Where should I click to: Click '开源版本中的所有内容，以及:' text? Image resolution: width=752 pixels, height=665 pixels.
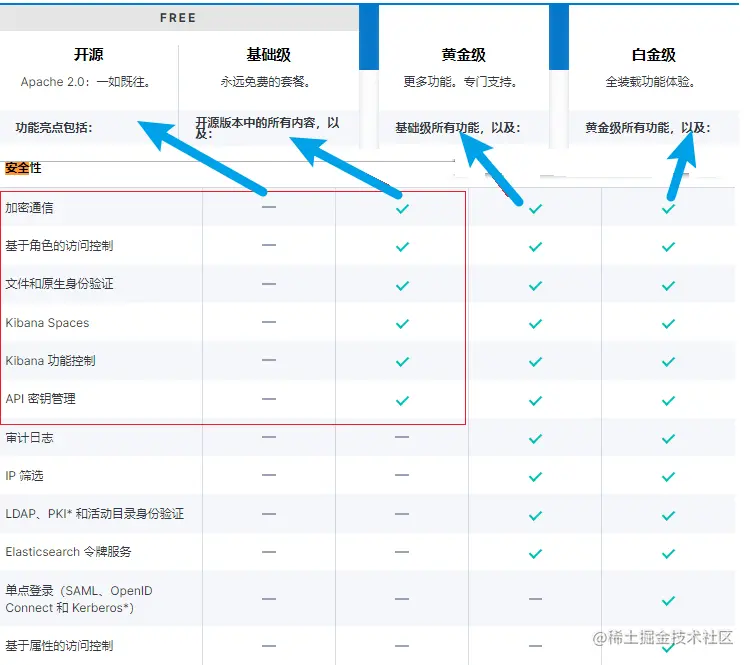[267, 128]
